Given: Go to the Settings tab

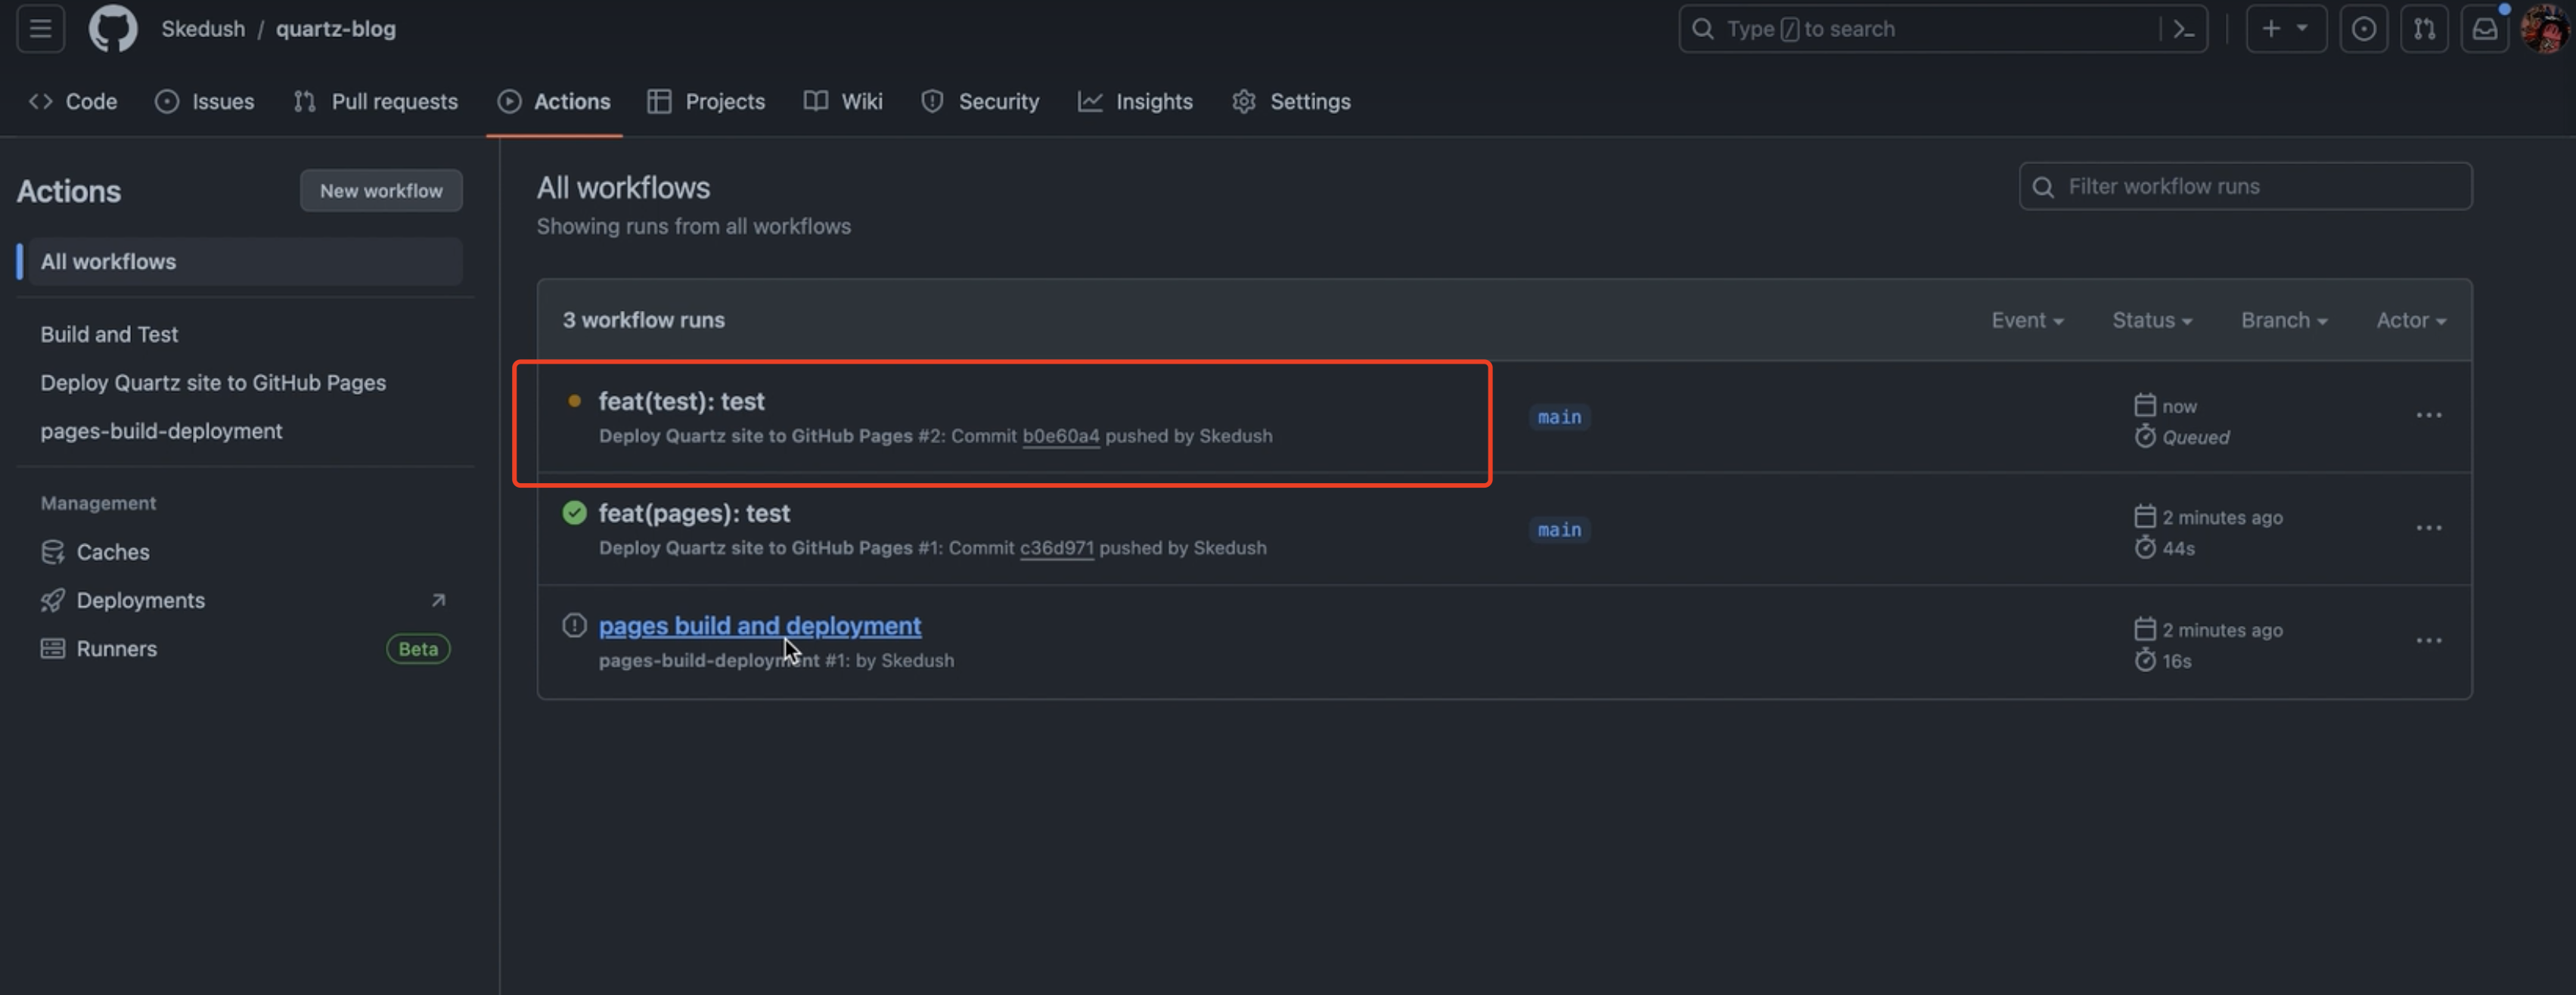Looking at the screenshot, I should 1291,101.
